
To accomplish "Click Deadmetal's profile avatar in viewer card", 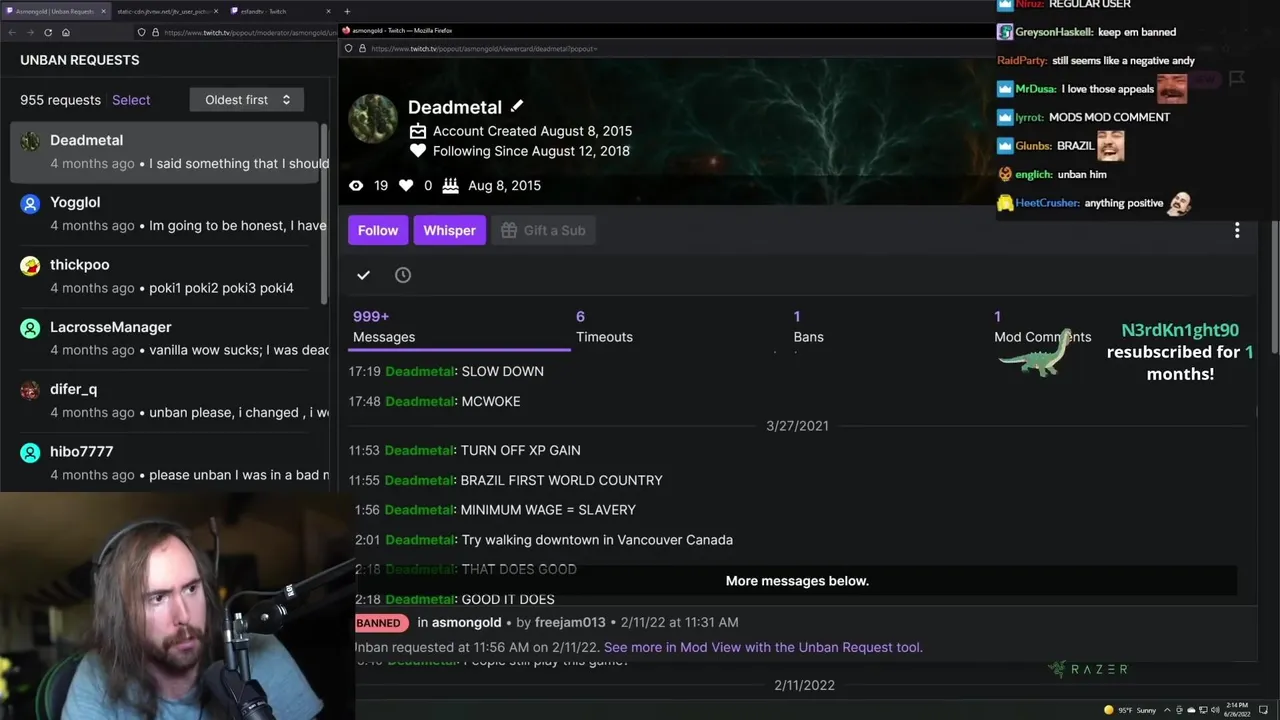I will (x=373, y=119).
